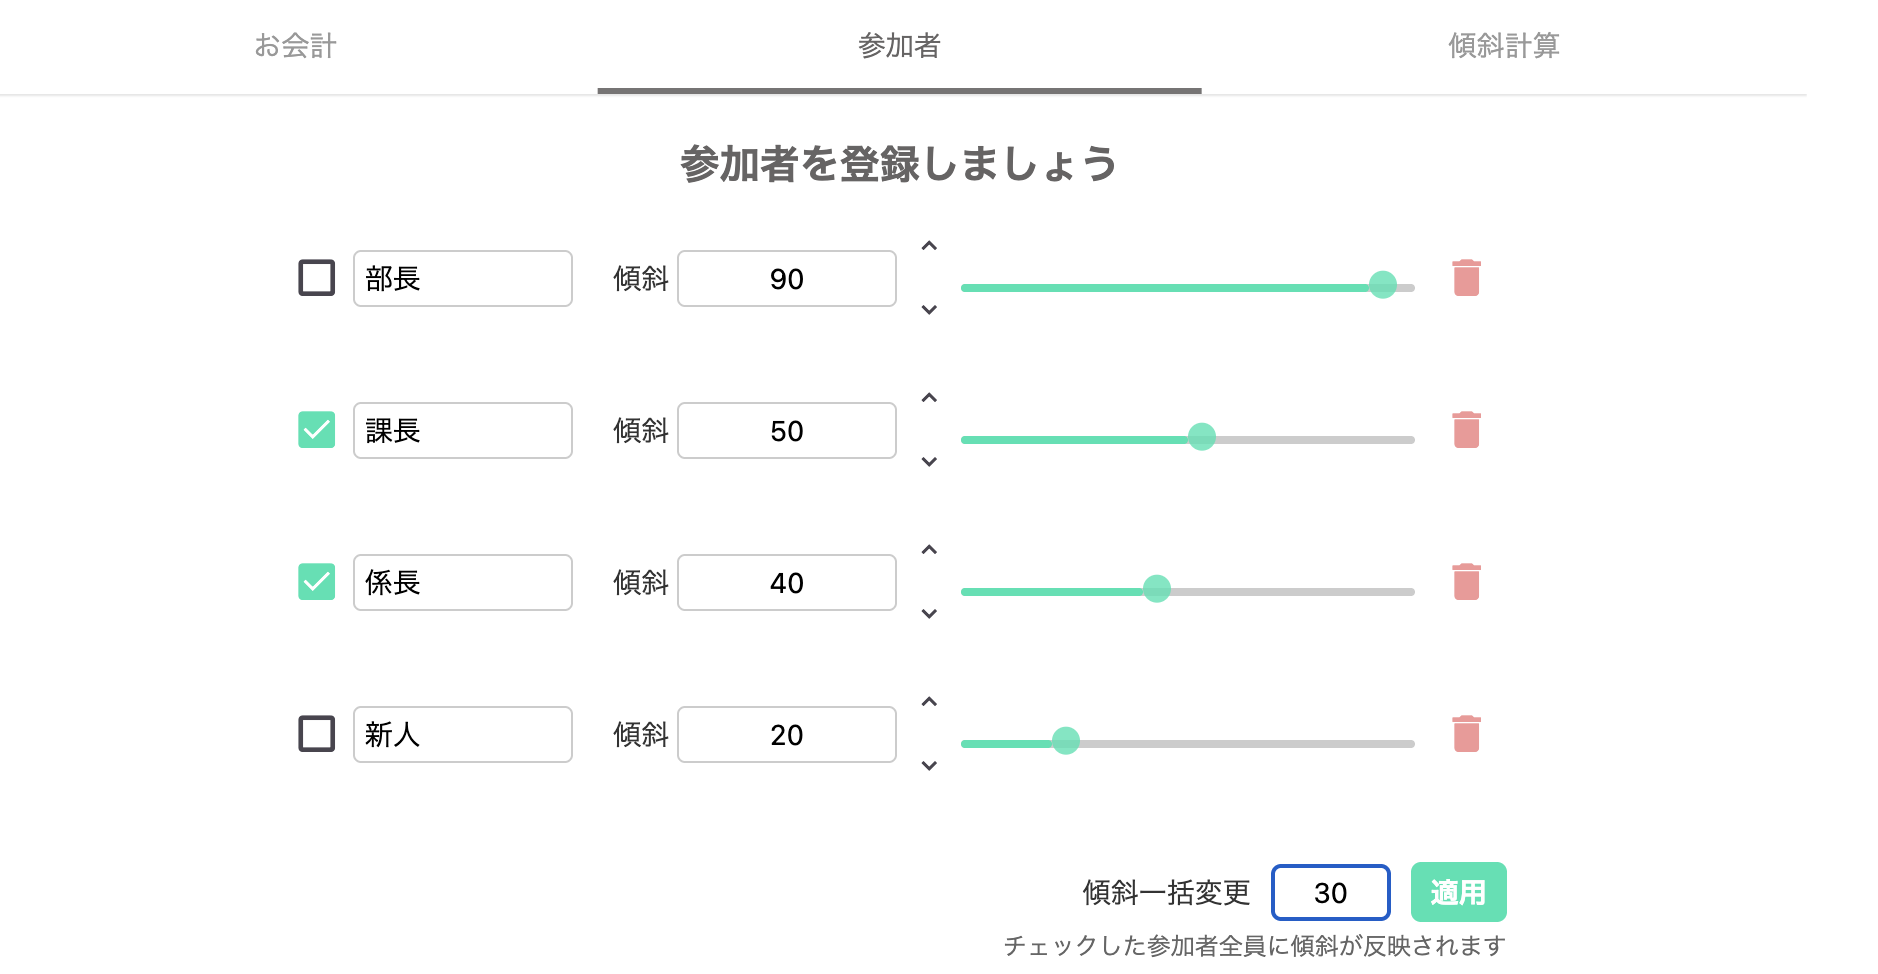
Task: Increase 新人's 傾斜 with up chevron
Action: point(929,702)
